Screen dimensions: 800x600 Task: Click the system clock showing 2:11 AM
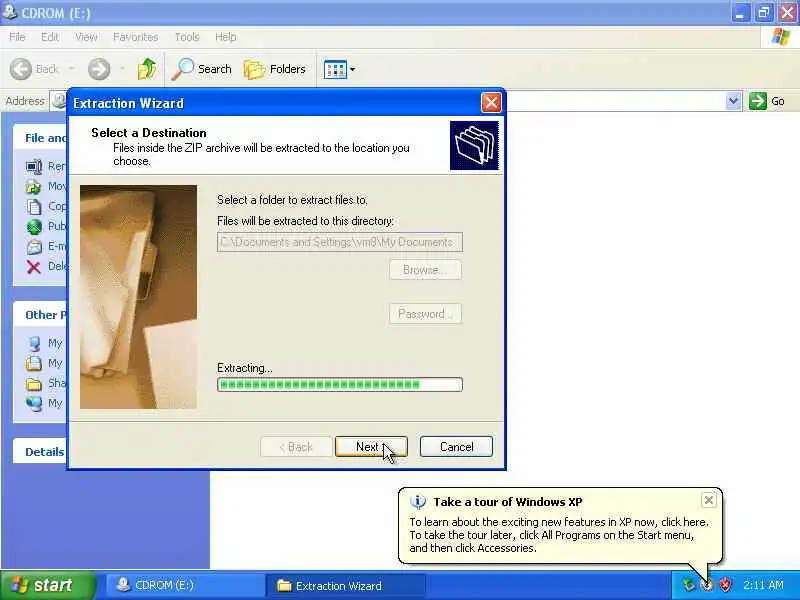click(763, 585)
